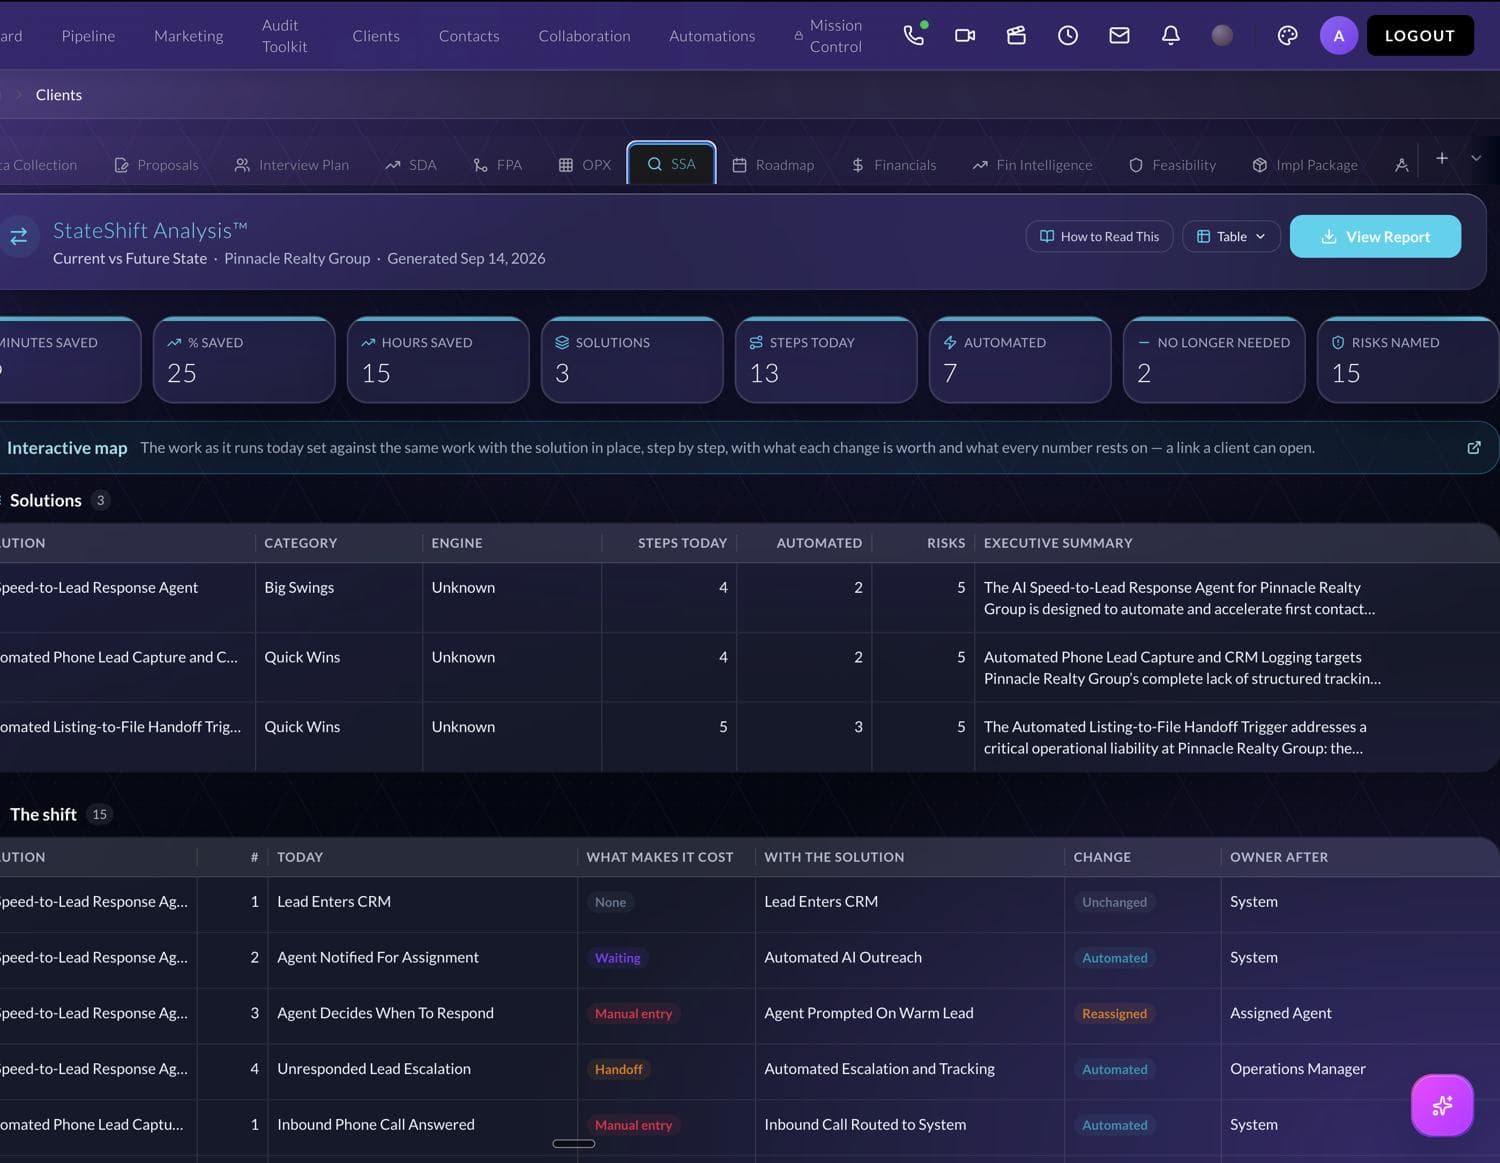Screen dimensions: 1500x1163
Task: Switch to the Impl Package tab
Action: click(1305, 165)
